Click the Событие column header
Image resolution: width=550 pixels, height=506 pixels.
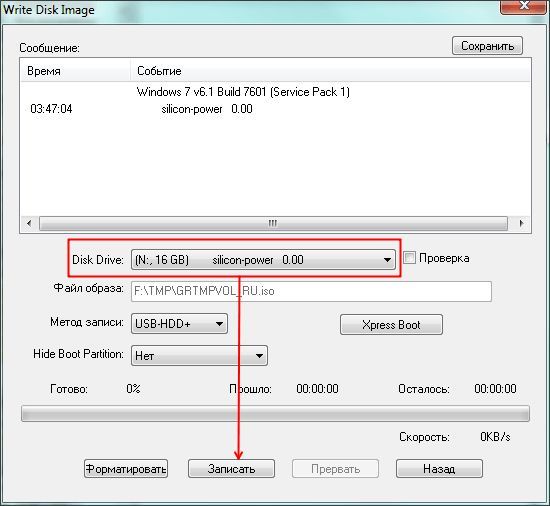pyautogui.click(x=330, y=71)
